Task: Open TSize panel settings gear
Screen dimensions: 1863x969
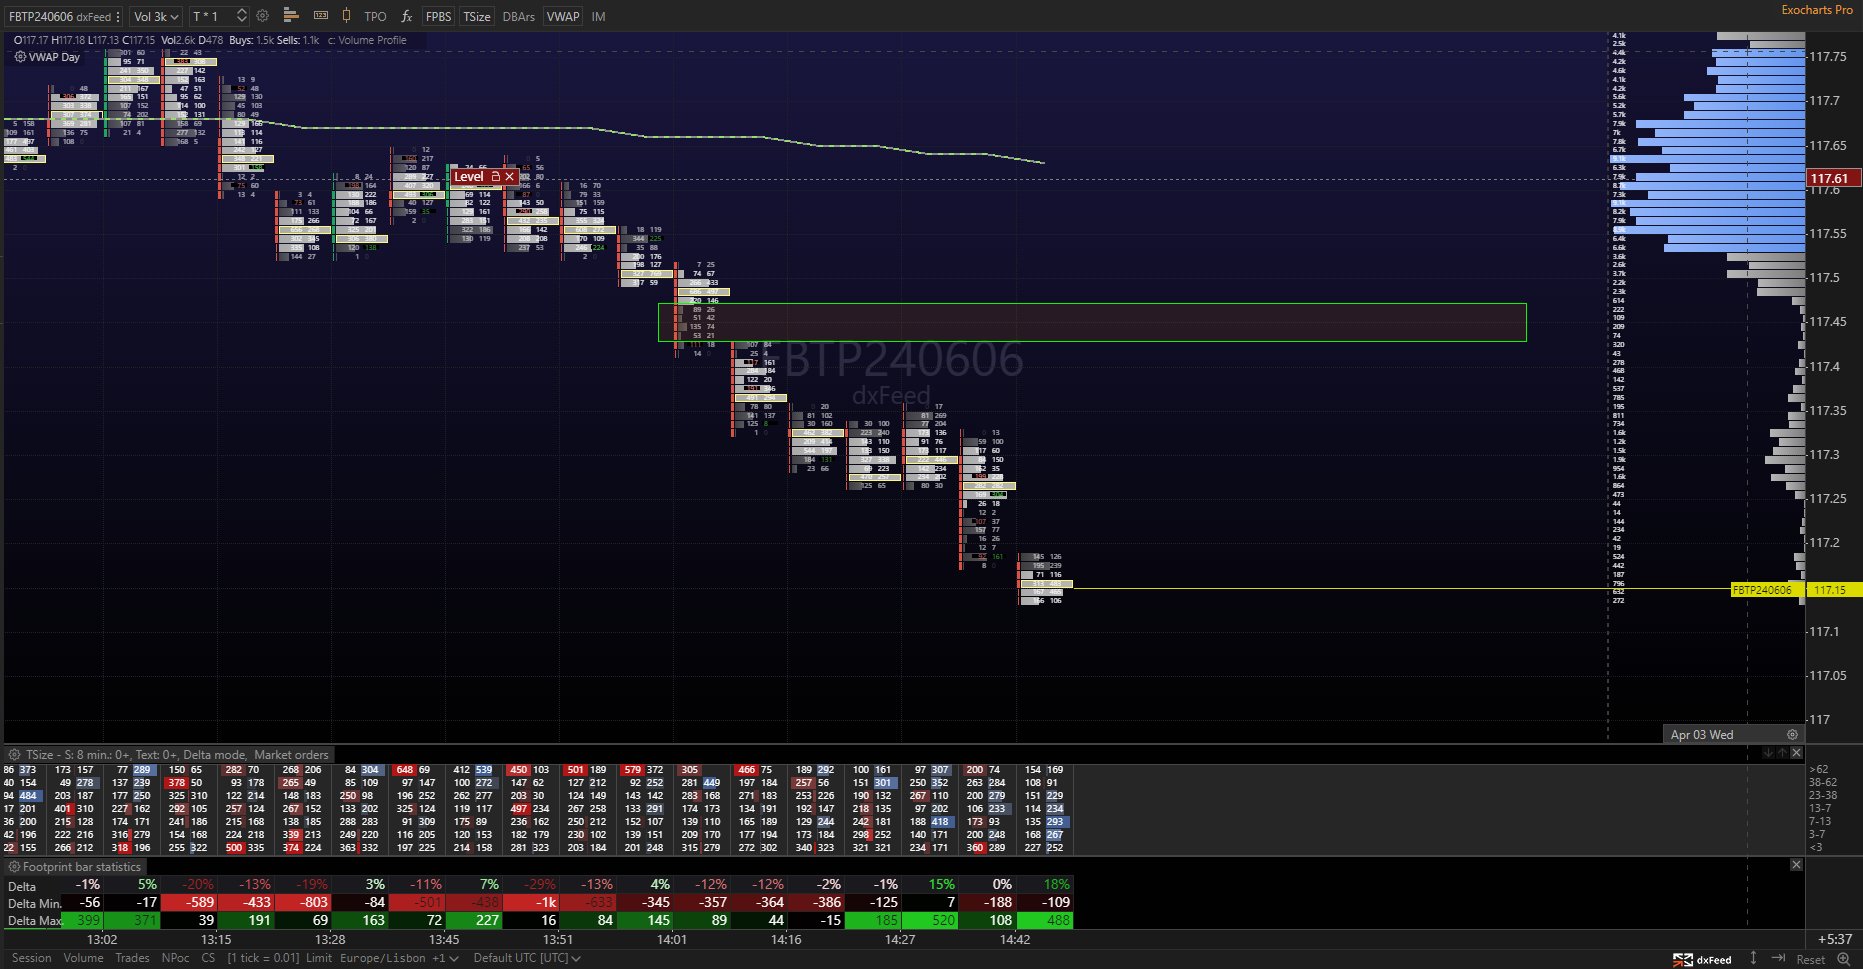Action: pyautogui.click(x=15, y=755)
